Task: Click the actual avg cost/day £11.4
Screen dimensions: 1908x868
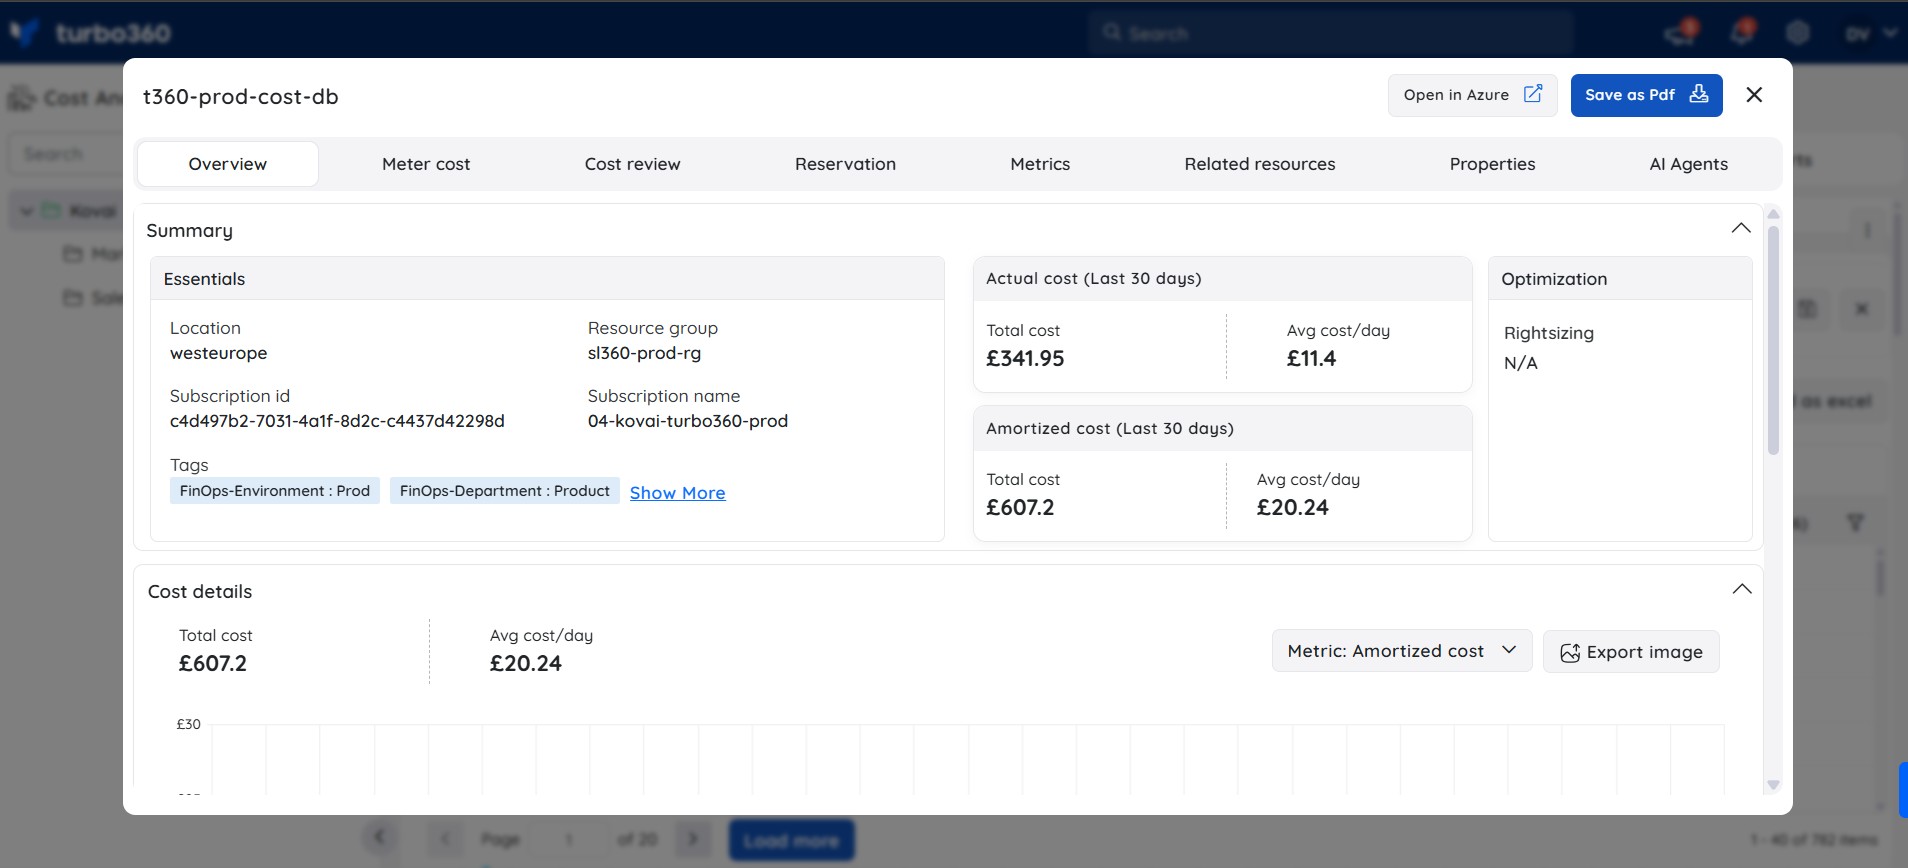Action: (1311, 358)
